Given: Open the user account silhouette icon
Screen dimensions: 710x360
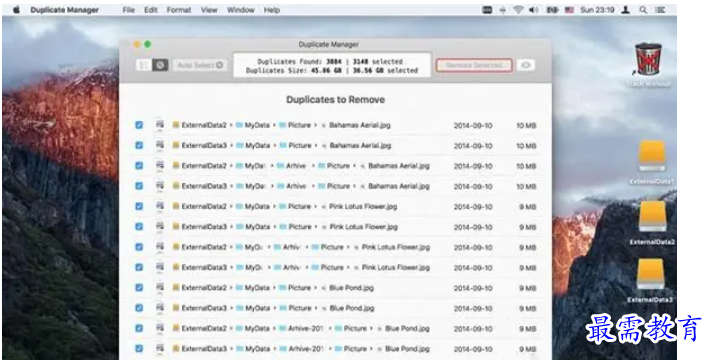Looking at the screenshot, I should click(x=626, y=10).
